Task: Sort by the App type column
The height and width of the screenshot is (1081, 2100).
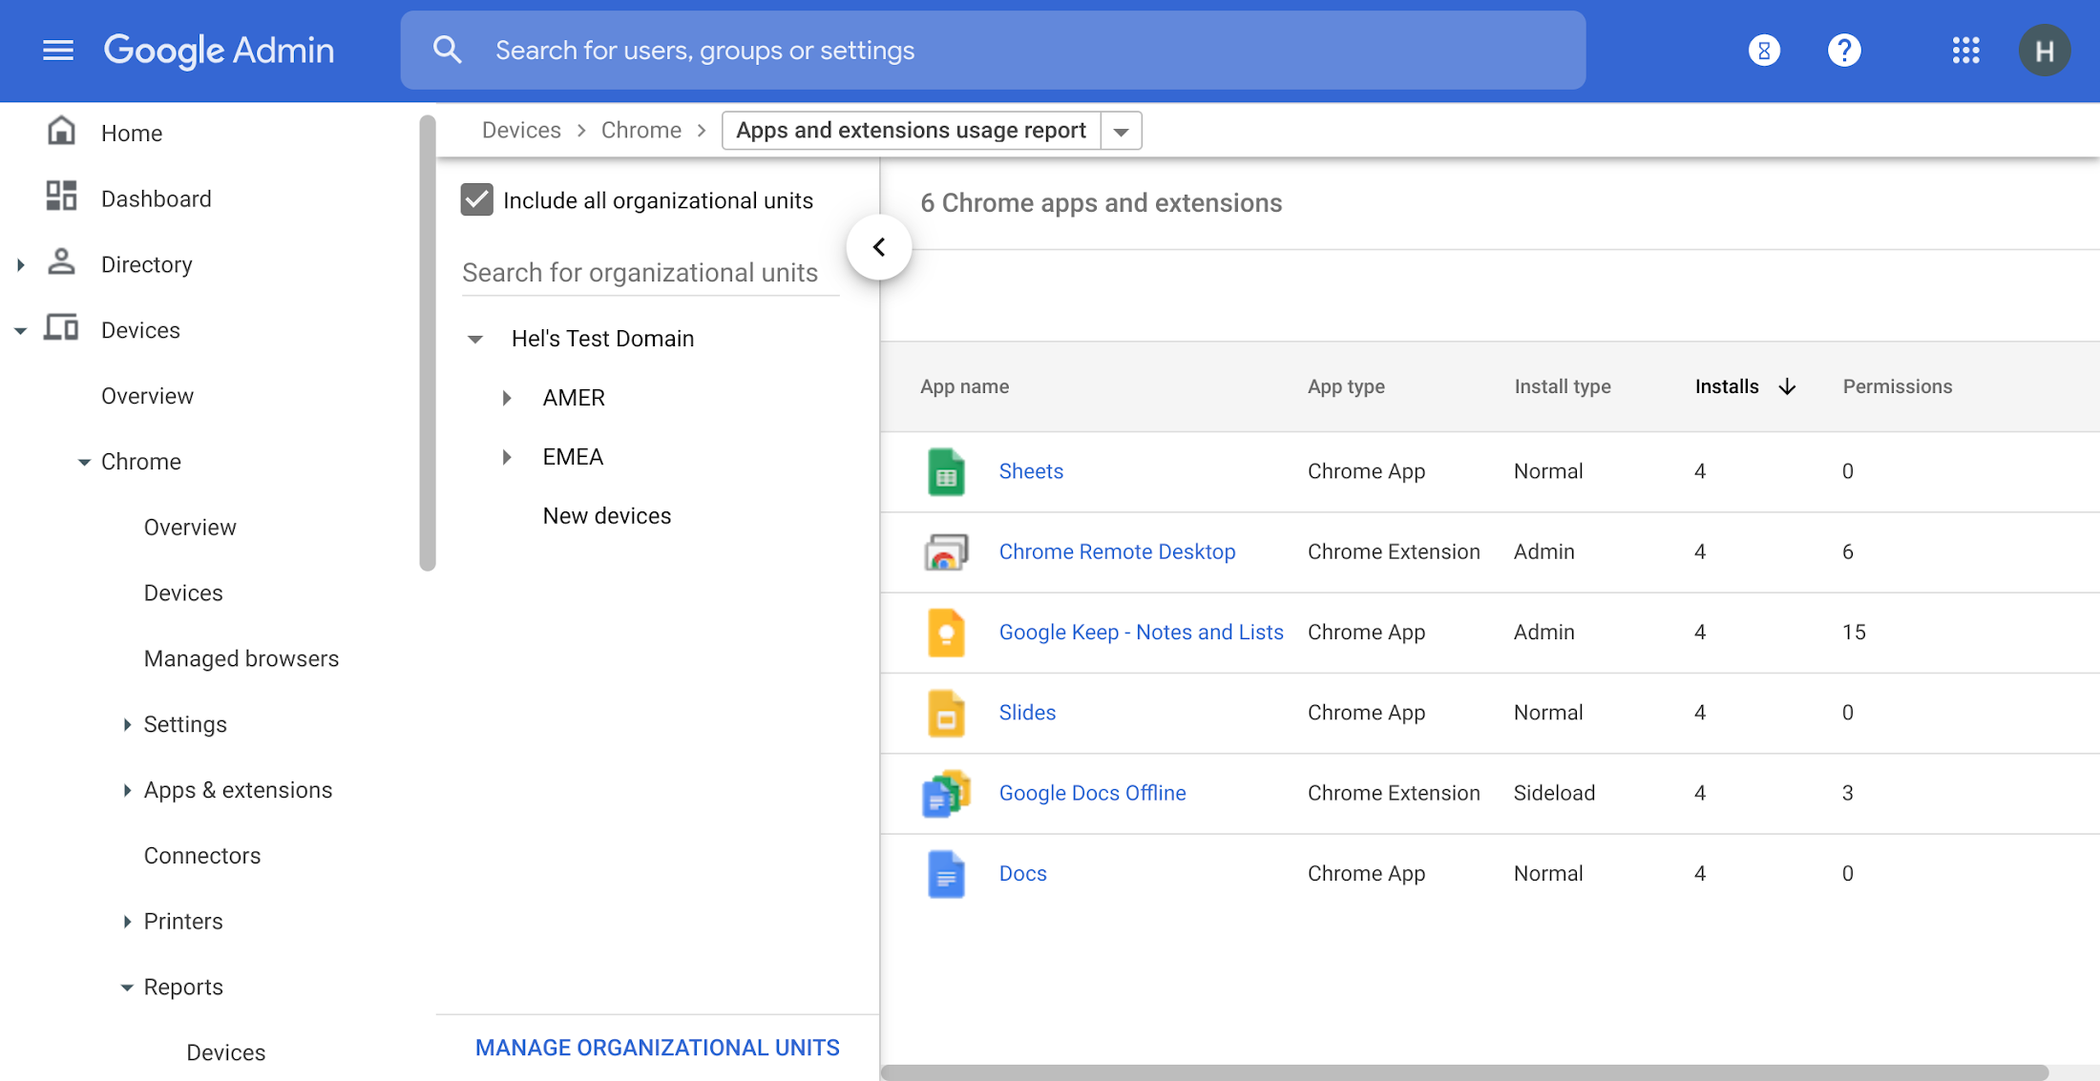Action: (1346, 386)
